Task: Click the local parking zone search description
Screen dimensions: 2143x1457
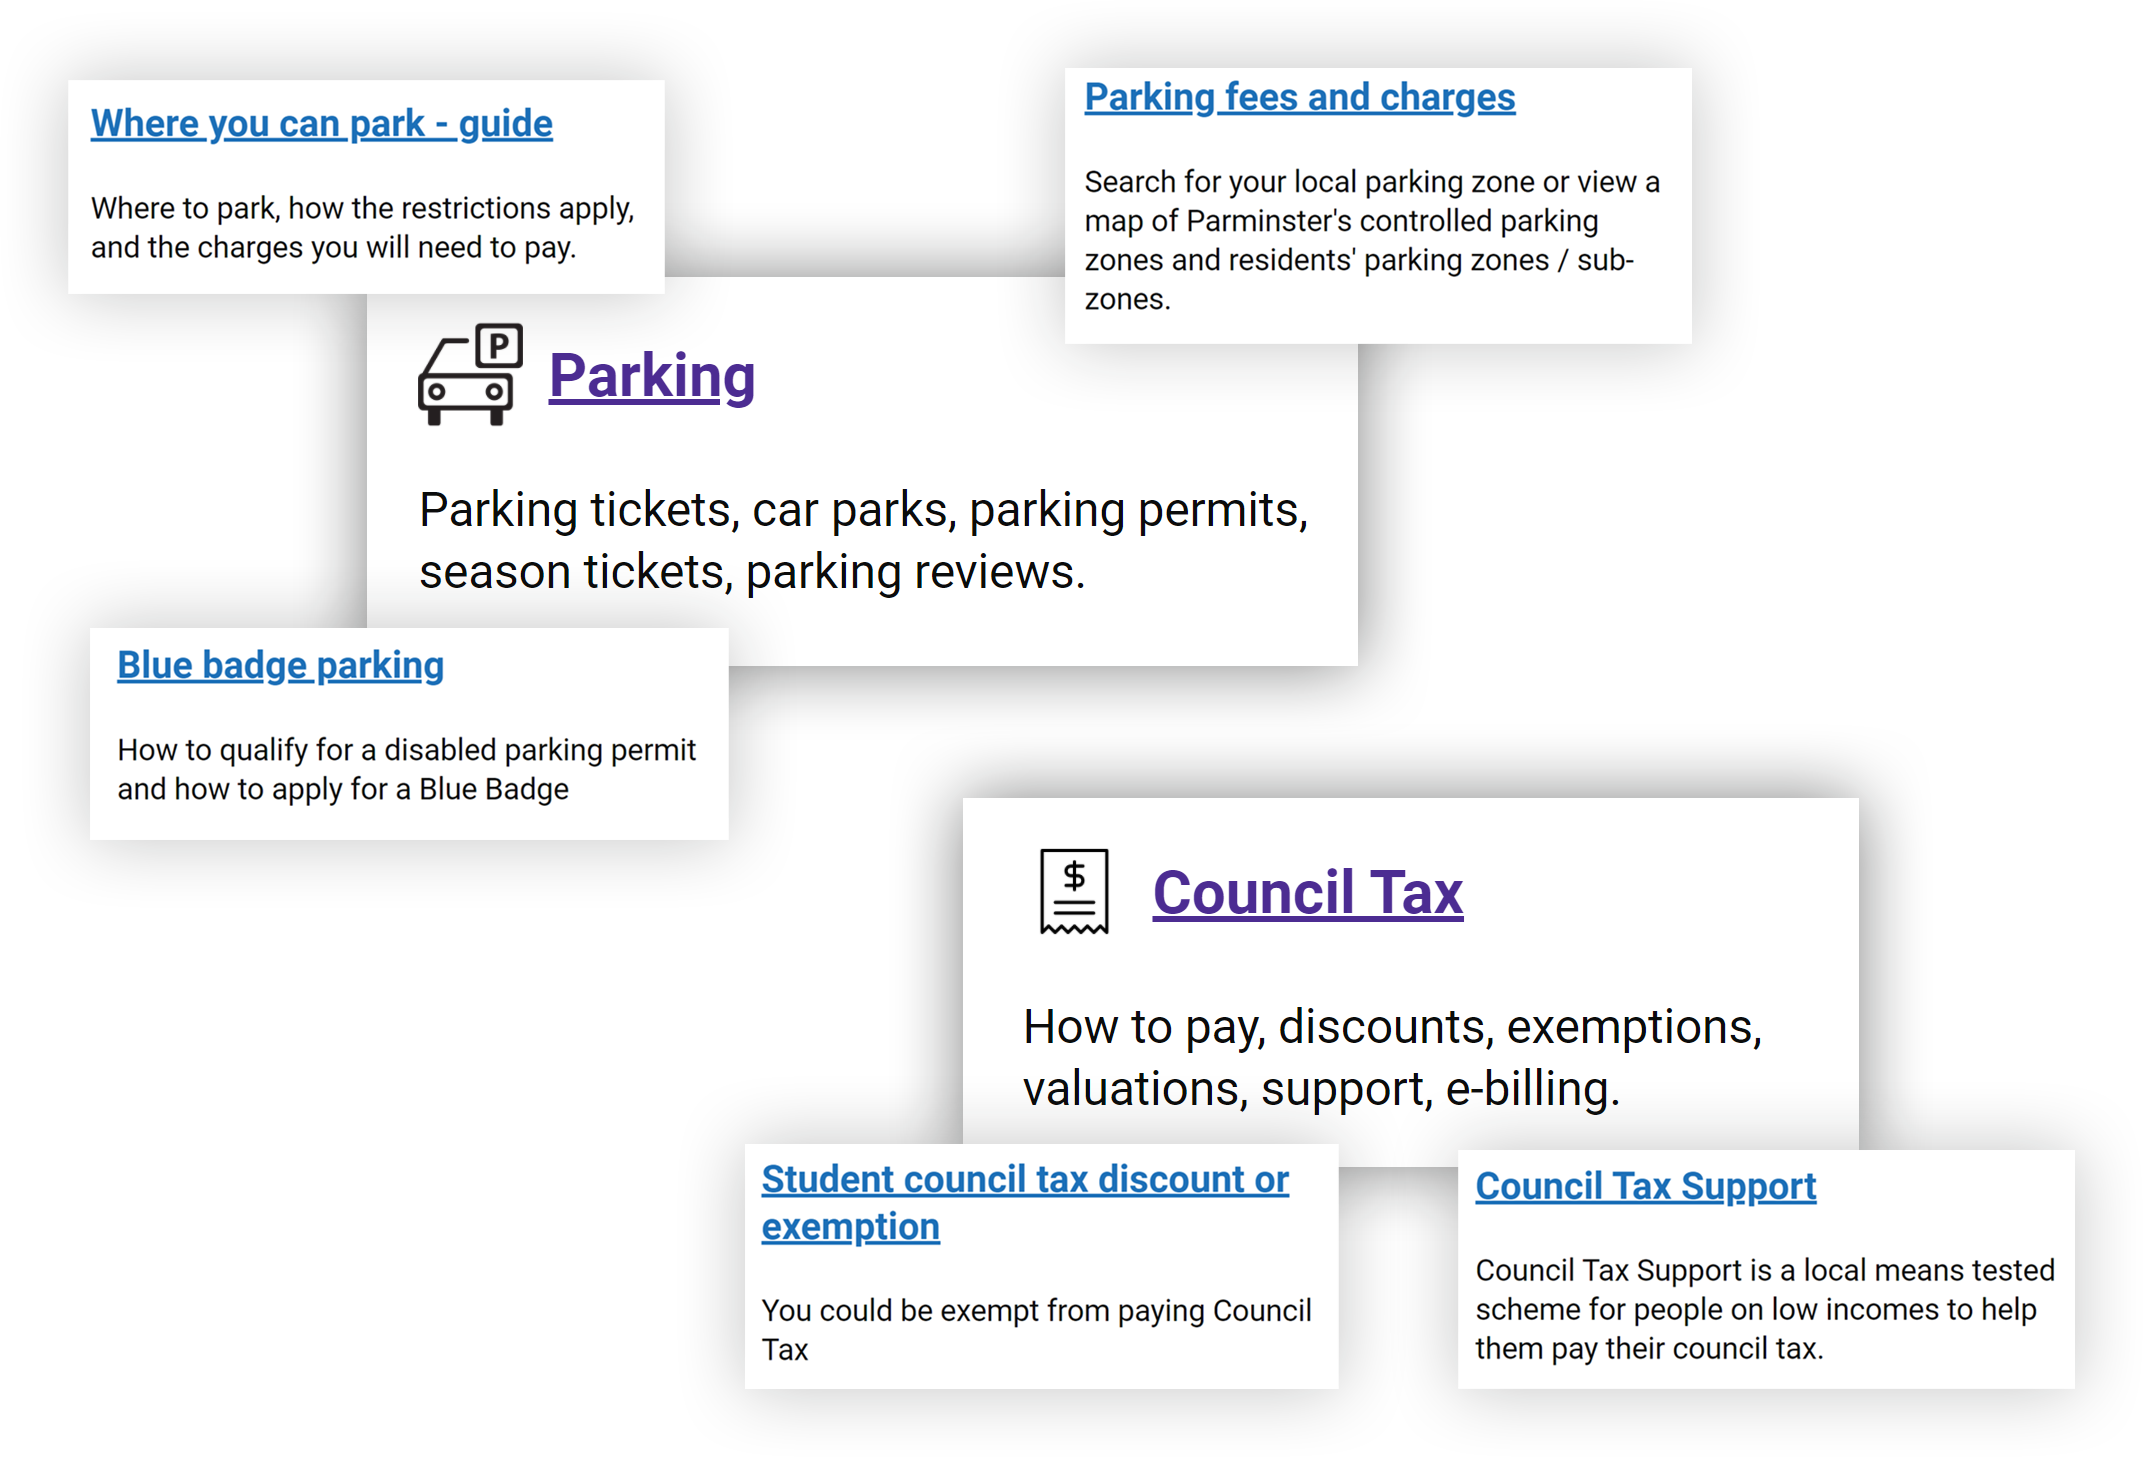Action: pos(1372,240)
